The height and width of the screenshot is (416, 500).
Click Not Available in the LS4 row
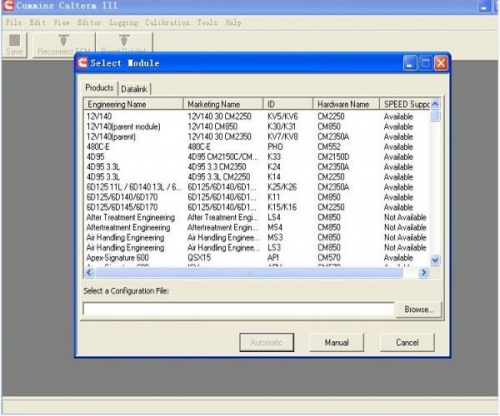pos(405,217)
